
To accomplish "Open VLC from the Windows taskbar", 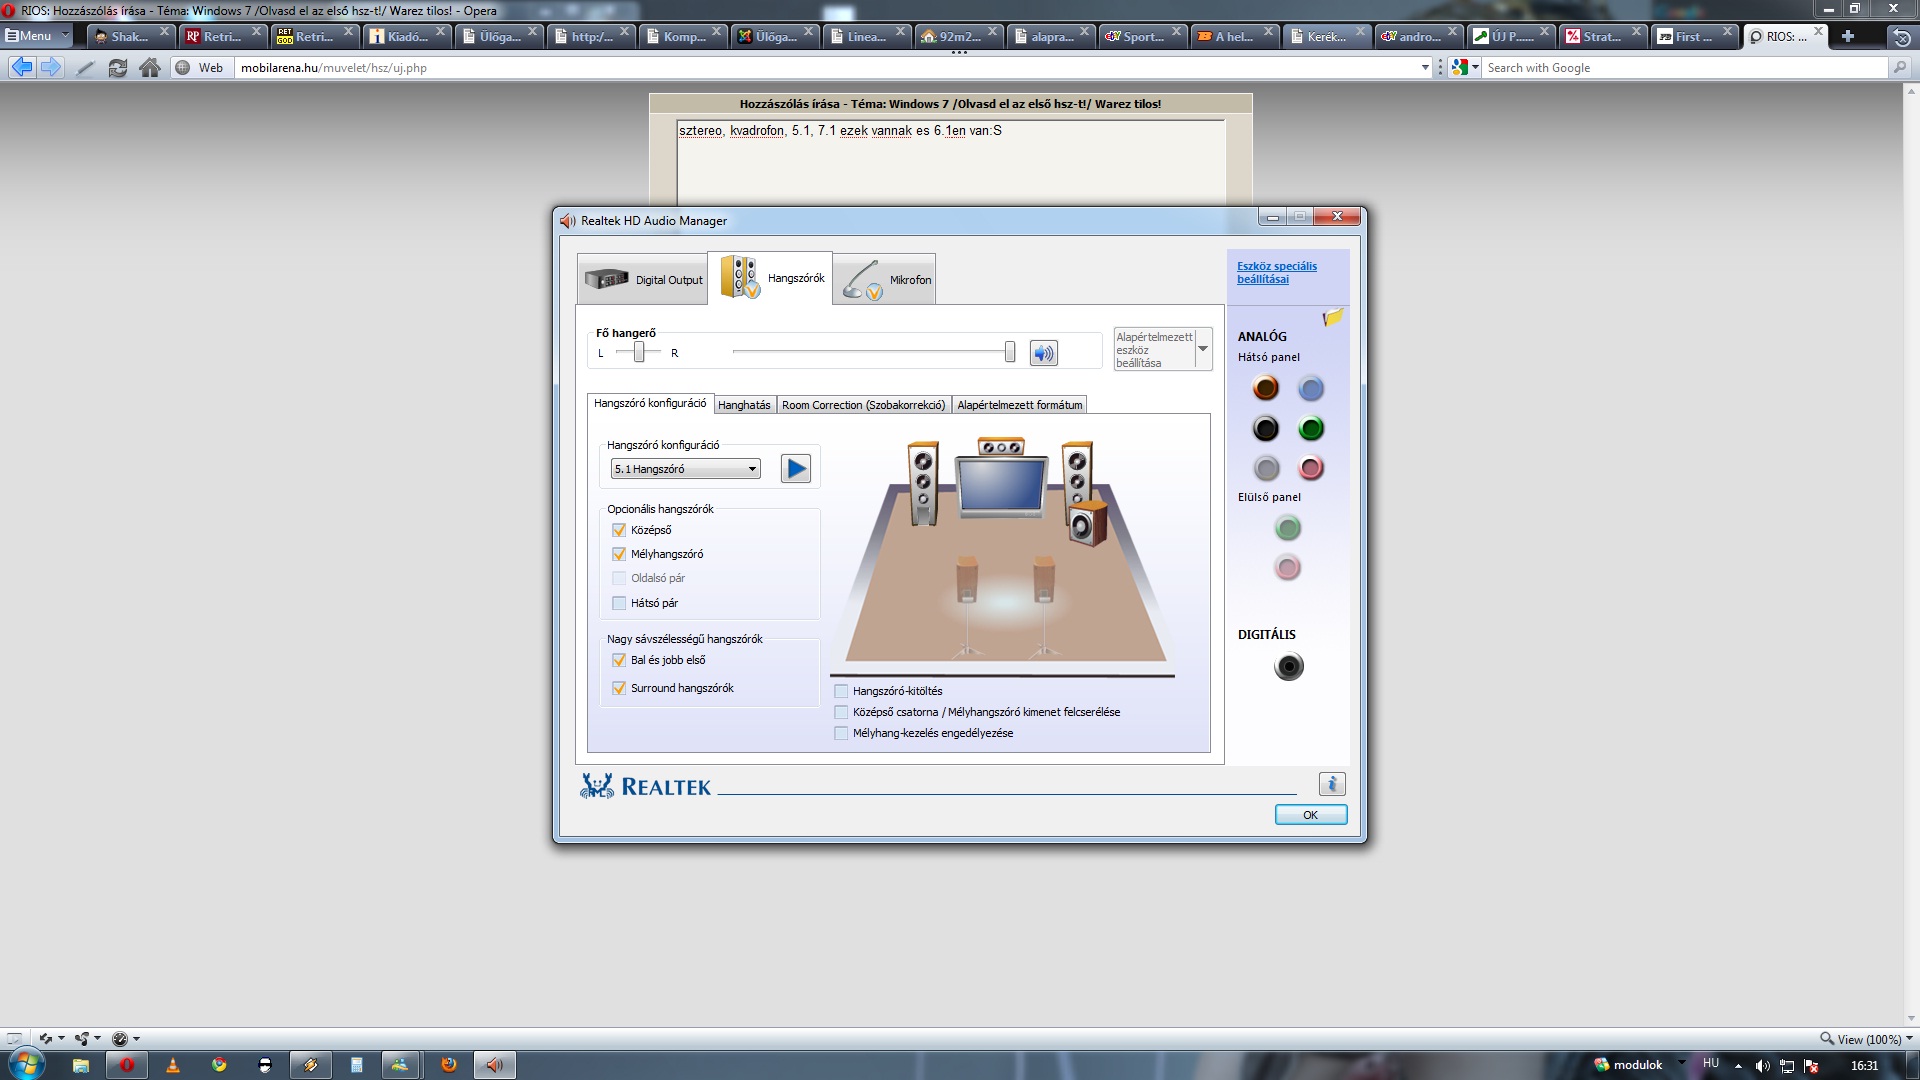I will click(172, 1065).
